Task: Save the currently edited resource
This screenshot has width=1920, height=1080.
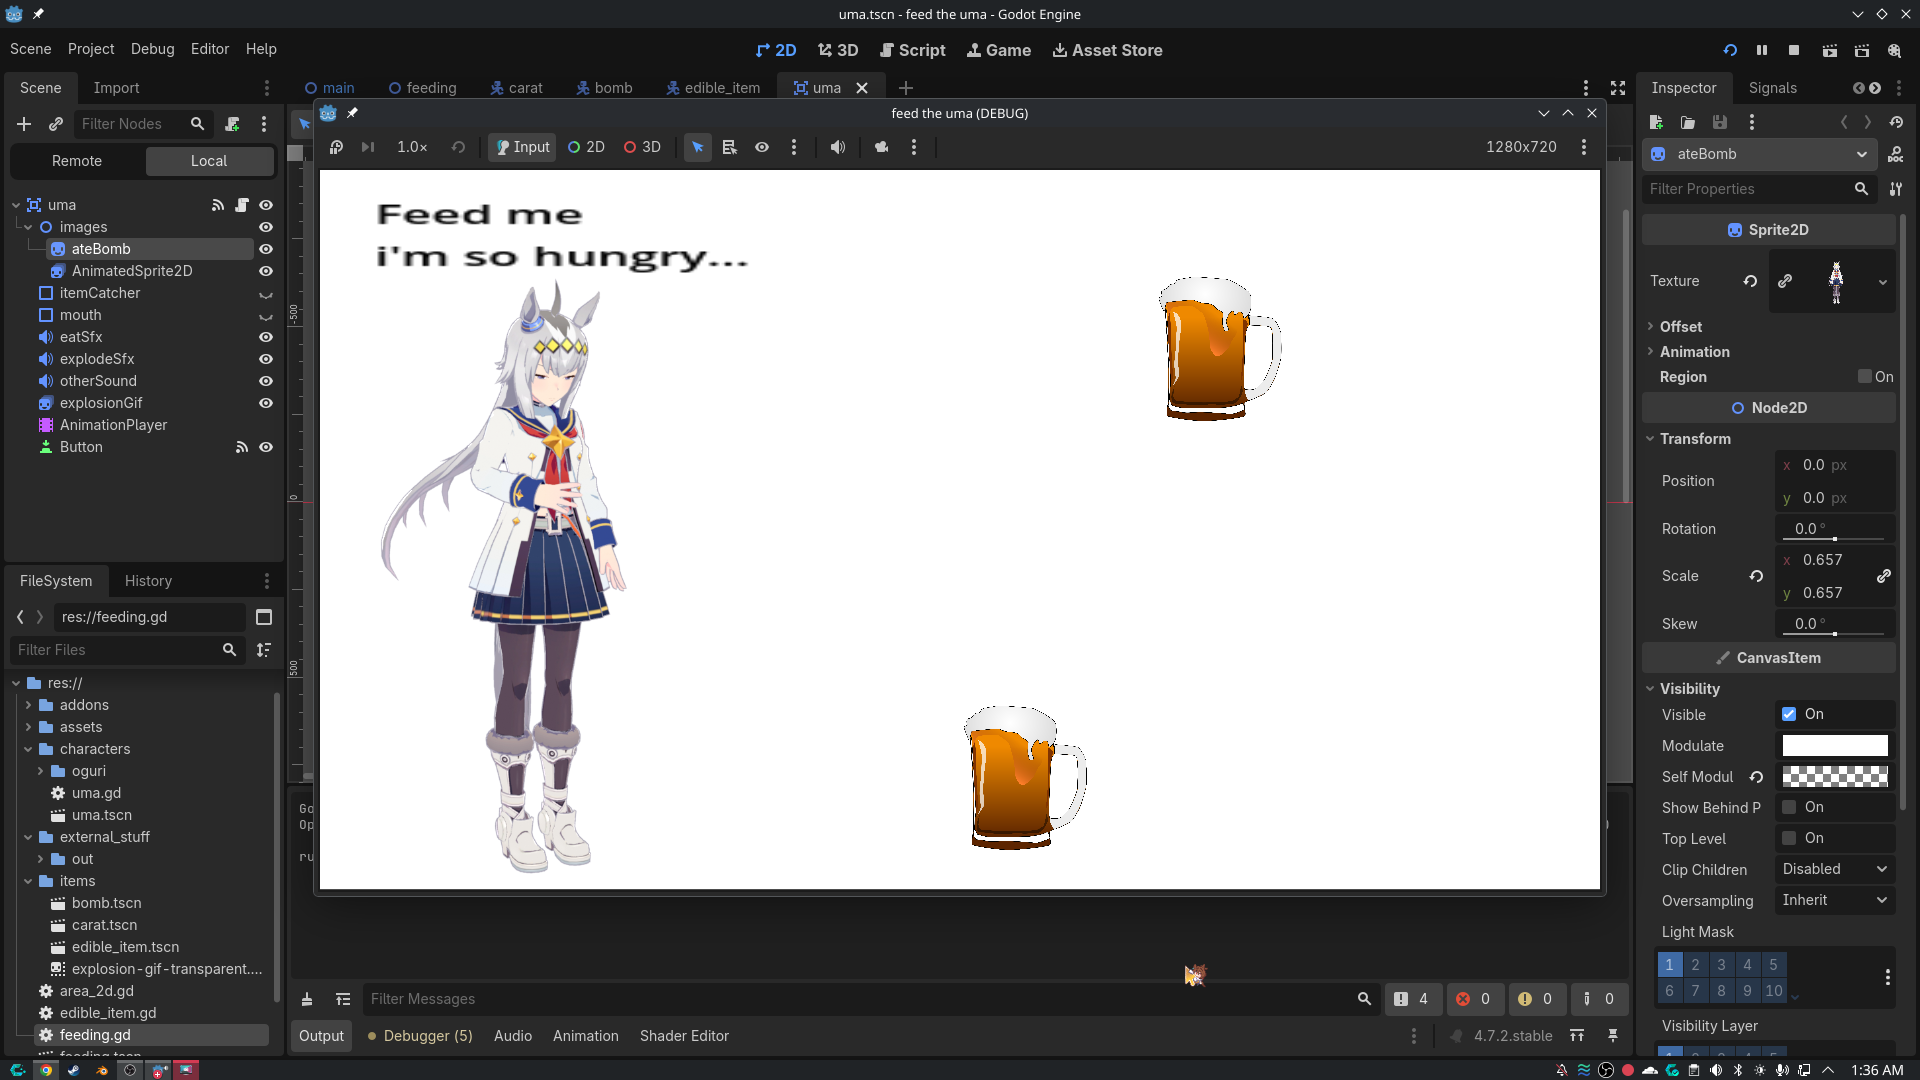Action: (x=1720, y=122)
